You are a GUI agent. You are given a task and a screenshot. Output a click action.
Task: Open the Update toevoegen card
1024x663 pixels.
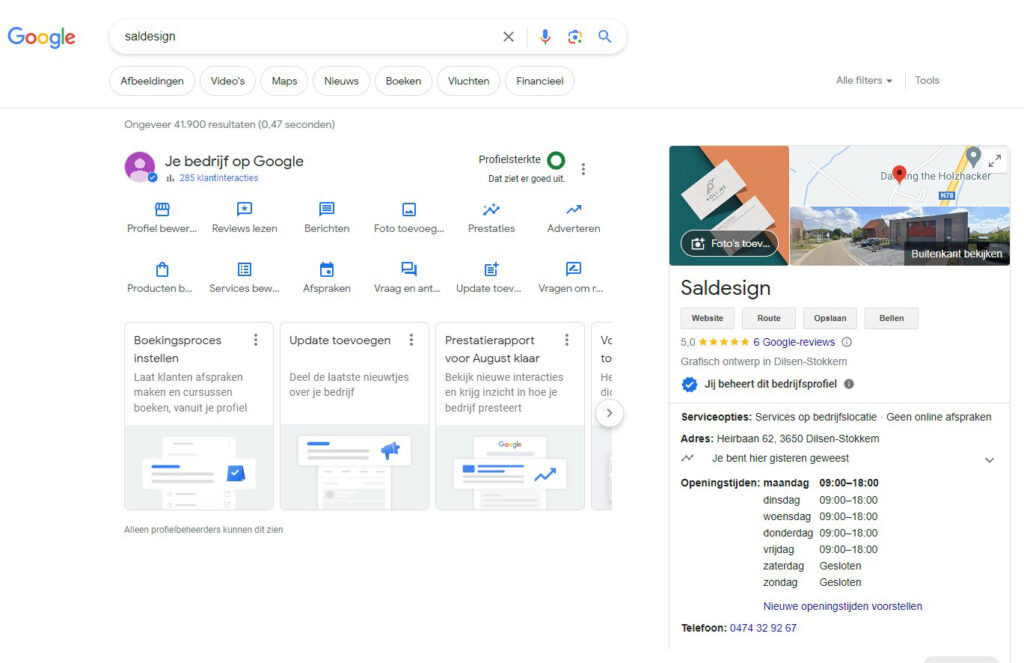pyautogui.click(x=354, y=415)
